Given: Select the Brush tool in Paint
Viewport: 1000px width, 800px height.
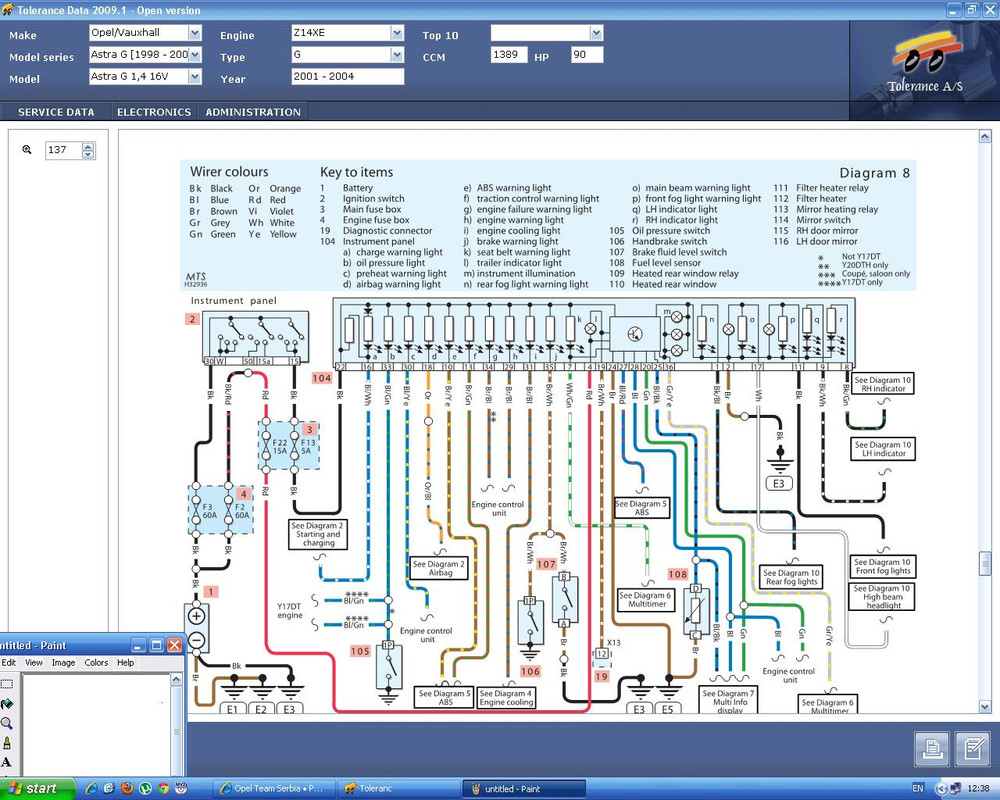Looking at the screenshot, I should pyautogui.click(x=6, y=743).
